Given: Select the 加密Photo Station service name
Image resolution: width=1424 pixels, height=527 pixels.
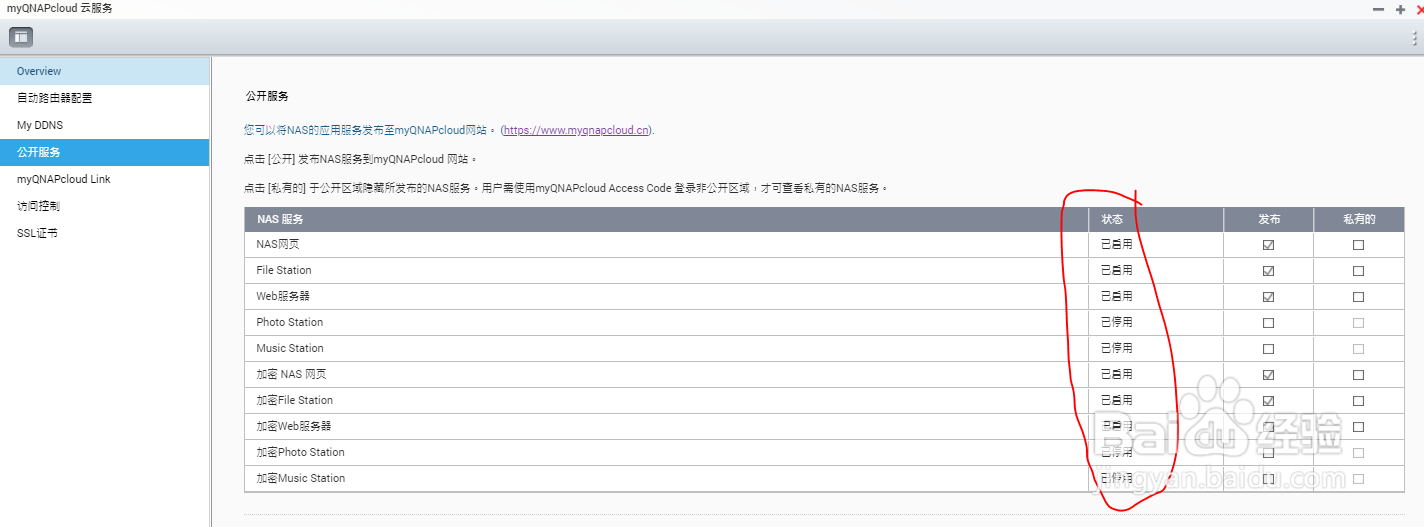Looking at the screenshot, I should point(300,452).
